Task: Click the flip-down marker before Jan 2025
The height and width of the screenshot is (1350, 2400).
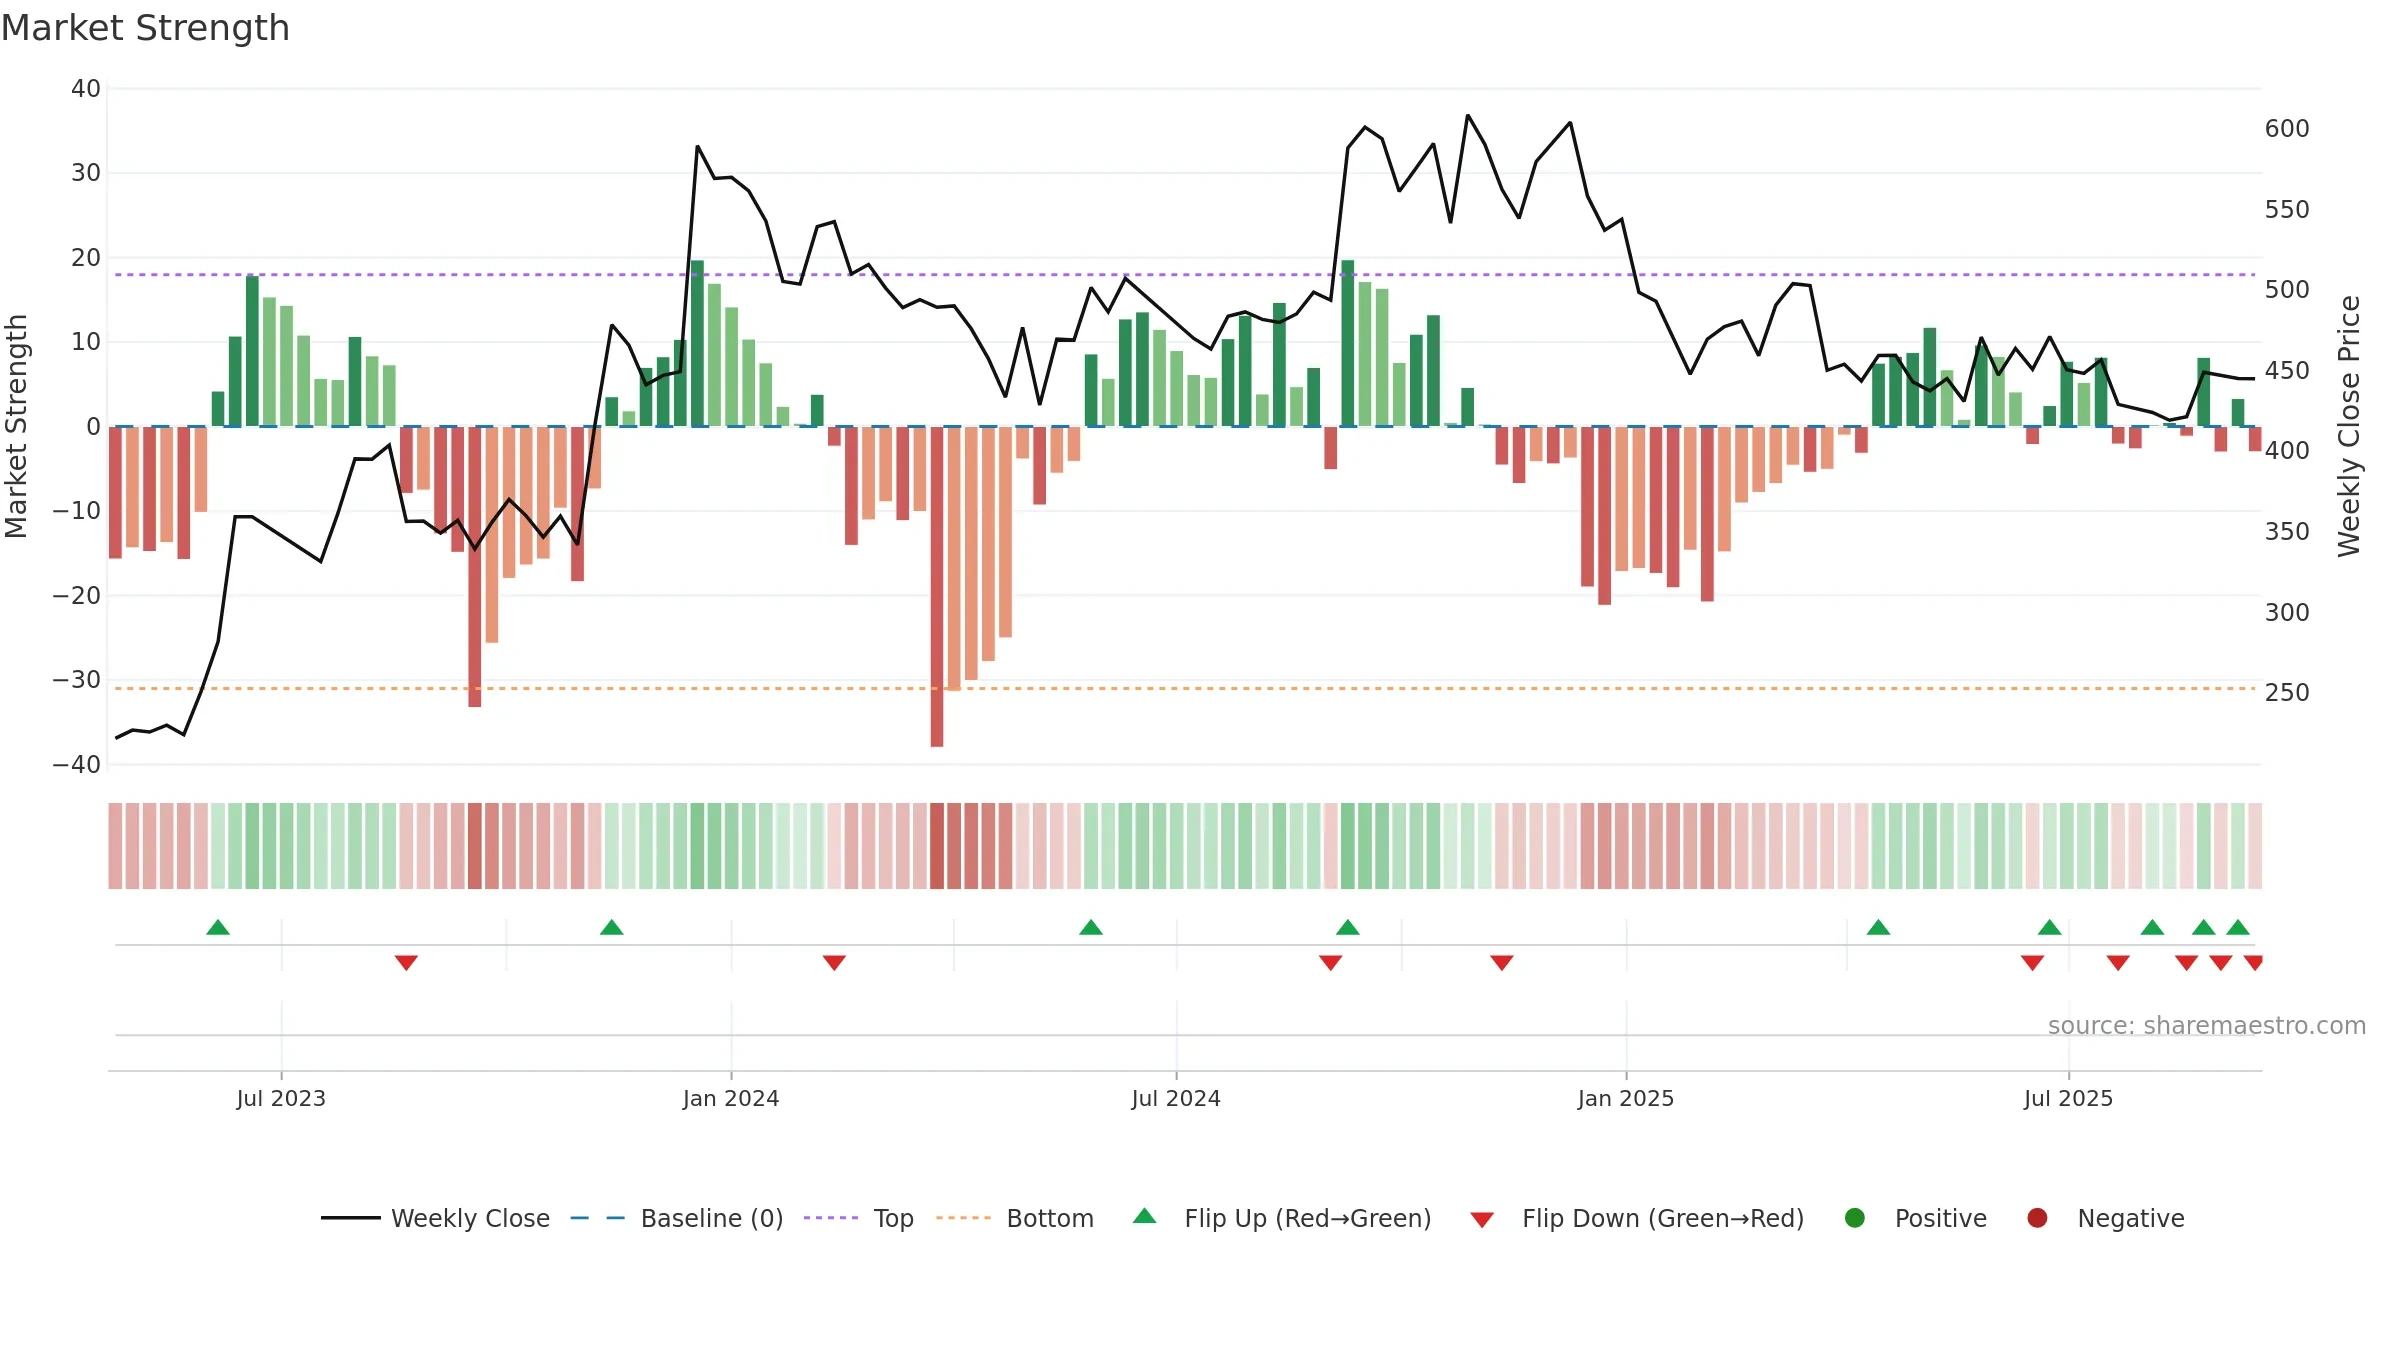Action: point(1502,963)
